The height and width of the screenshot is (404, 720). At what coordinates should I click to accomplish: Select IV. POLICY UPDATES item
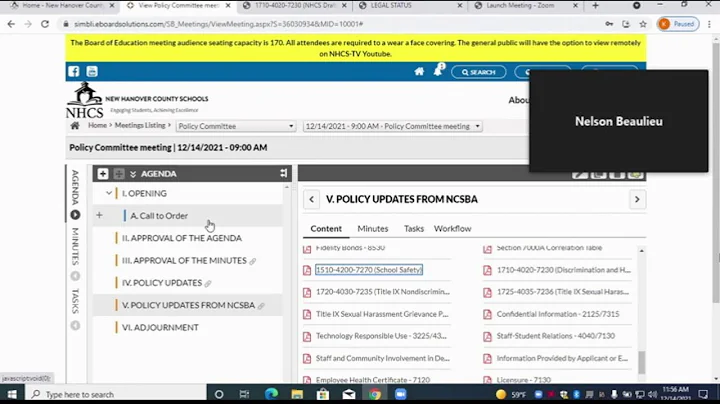tap(162, 283)
